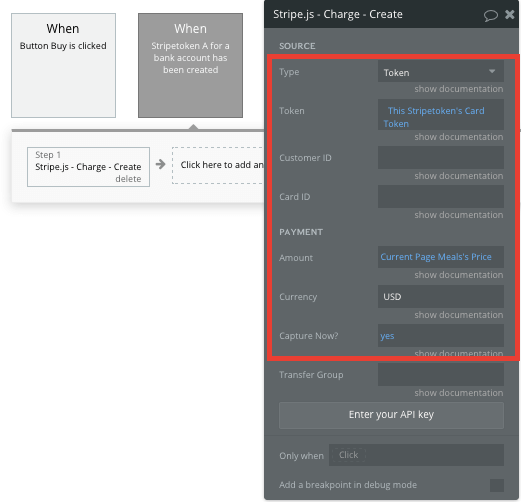Show documentation for Card ID
521x502 pixels.
pos(459,215)
